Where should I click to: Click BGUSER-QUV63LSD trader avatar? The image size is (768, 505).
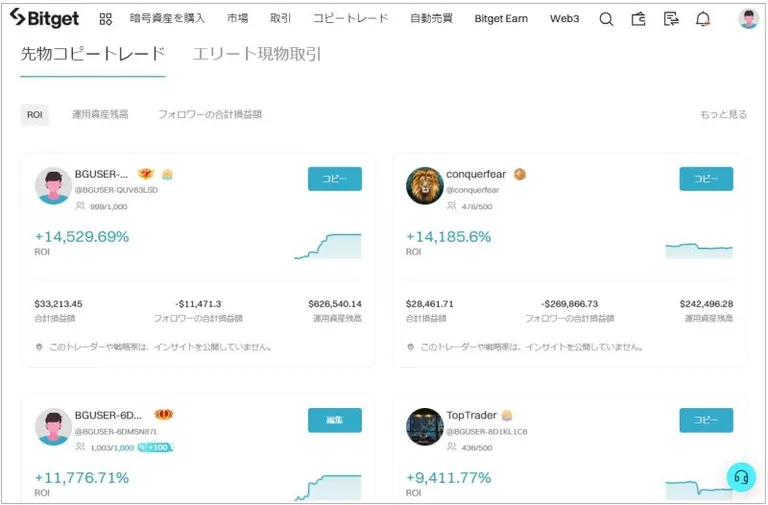[x=53, y=186]
